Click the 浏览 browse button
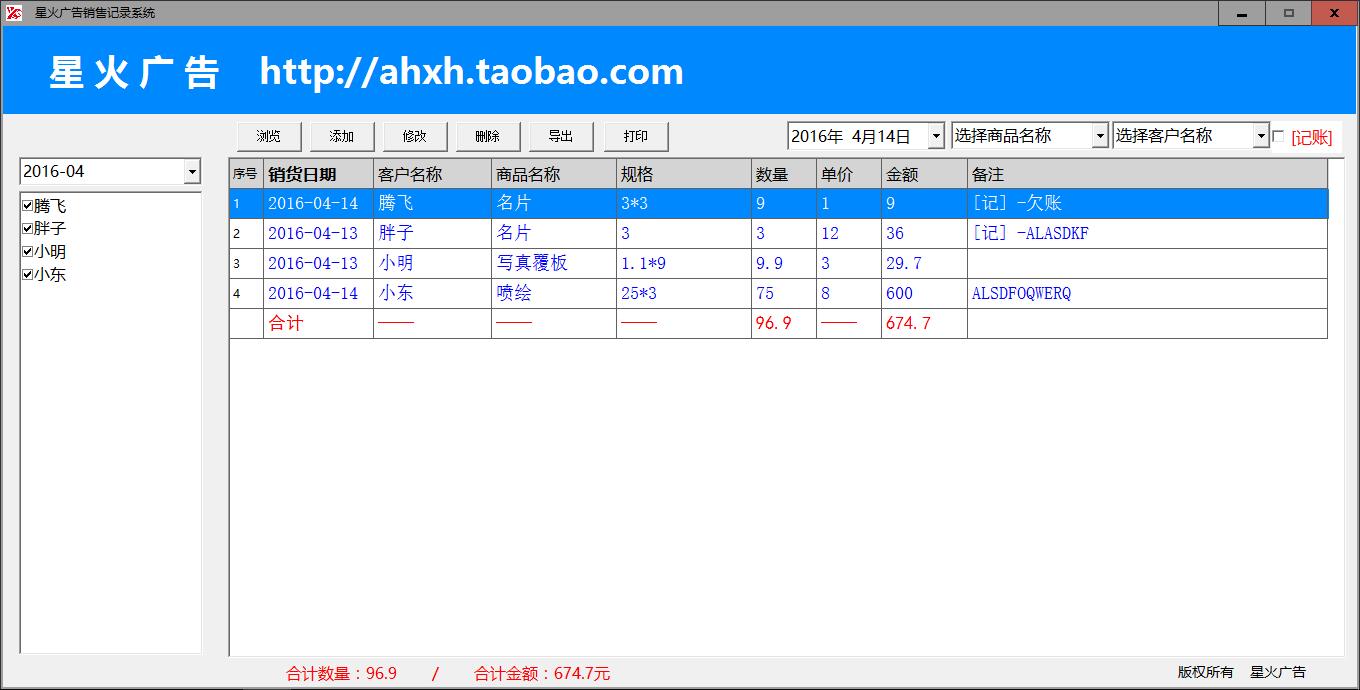The height and width of the screenshot is (690, 1360). 268,136
